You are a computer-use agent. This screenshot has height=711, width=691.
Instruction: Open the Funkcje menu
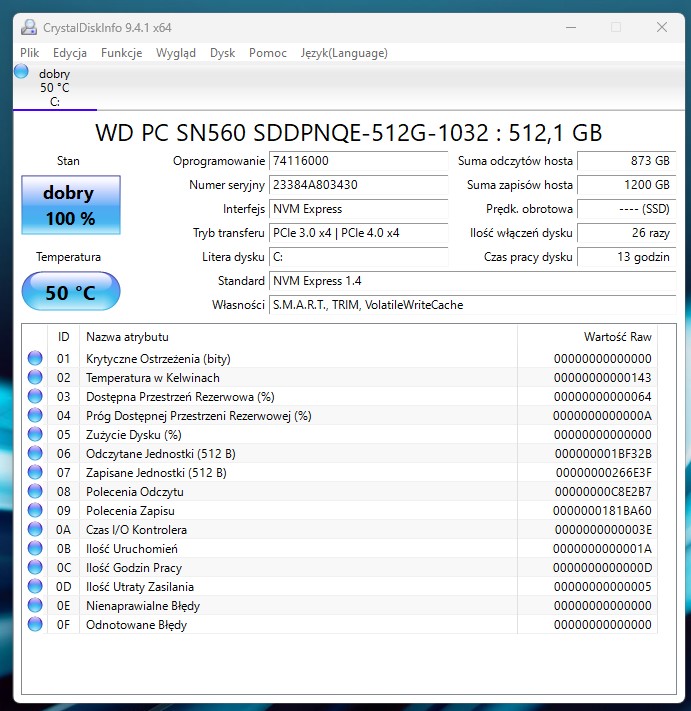pos(121,53)
